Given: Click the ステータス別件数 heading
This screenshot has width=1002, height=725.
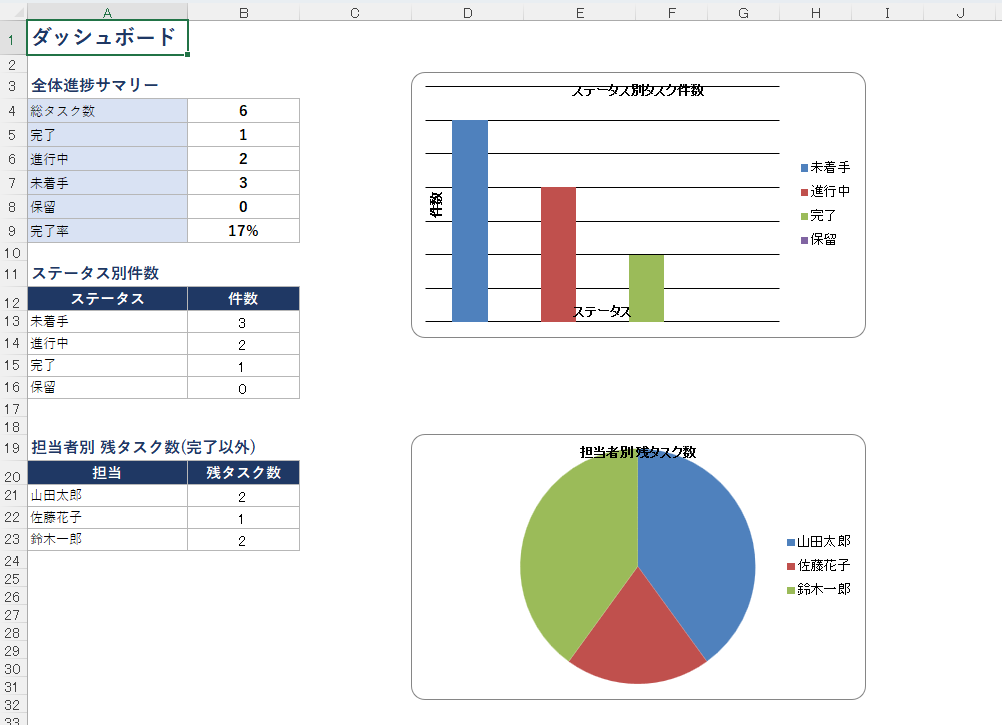Looking at the screenshot, I should pyautogui.click(x=95, y=273).
